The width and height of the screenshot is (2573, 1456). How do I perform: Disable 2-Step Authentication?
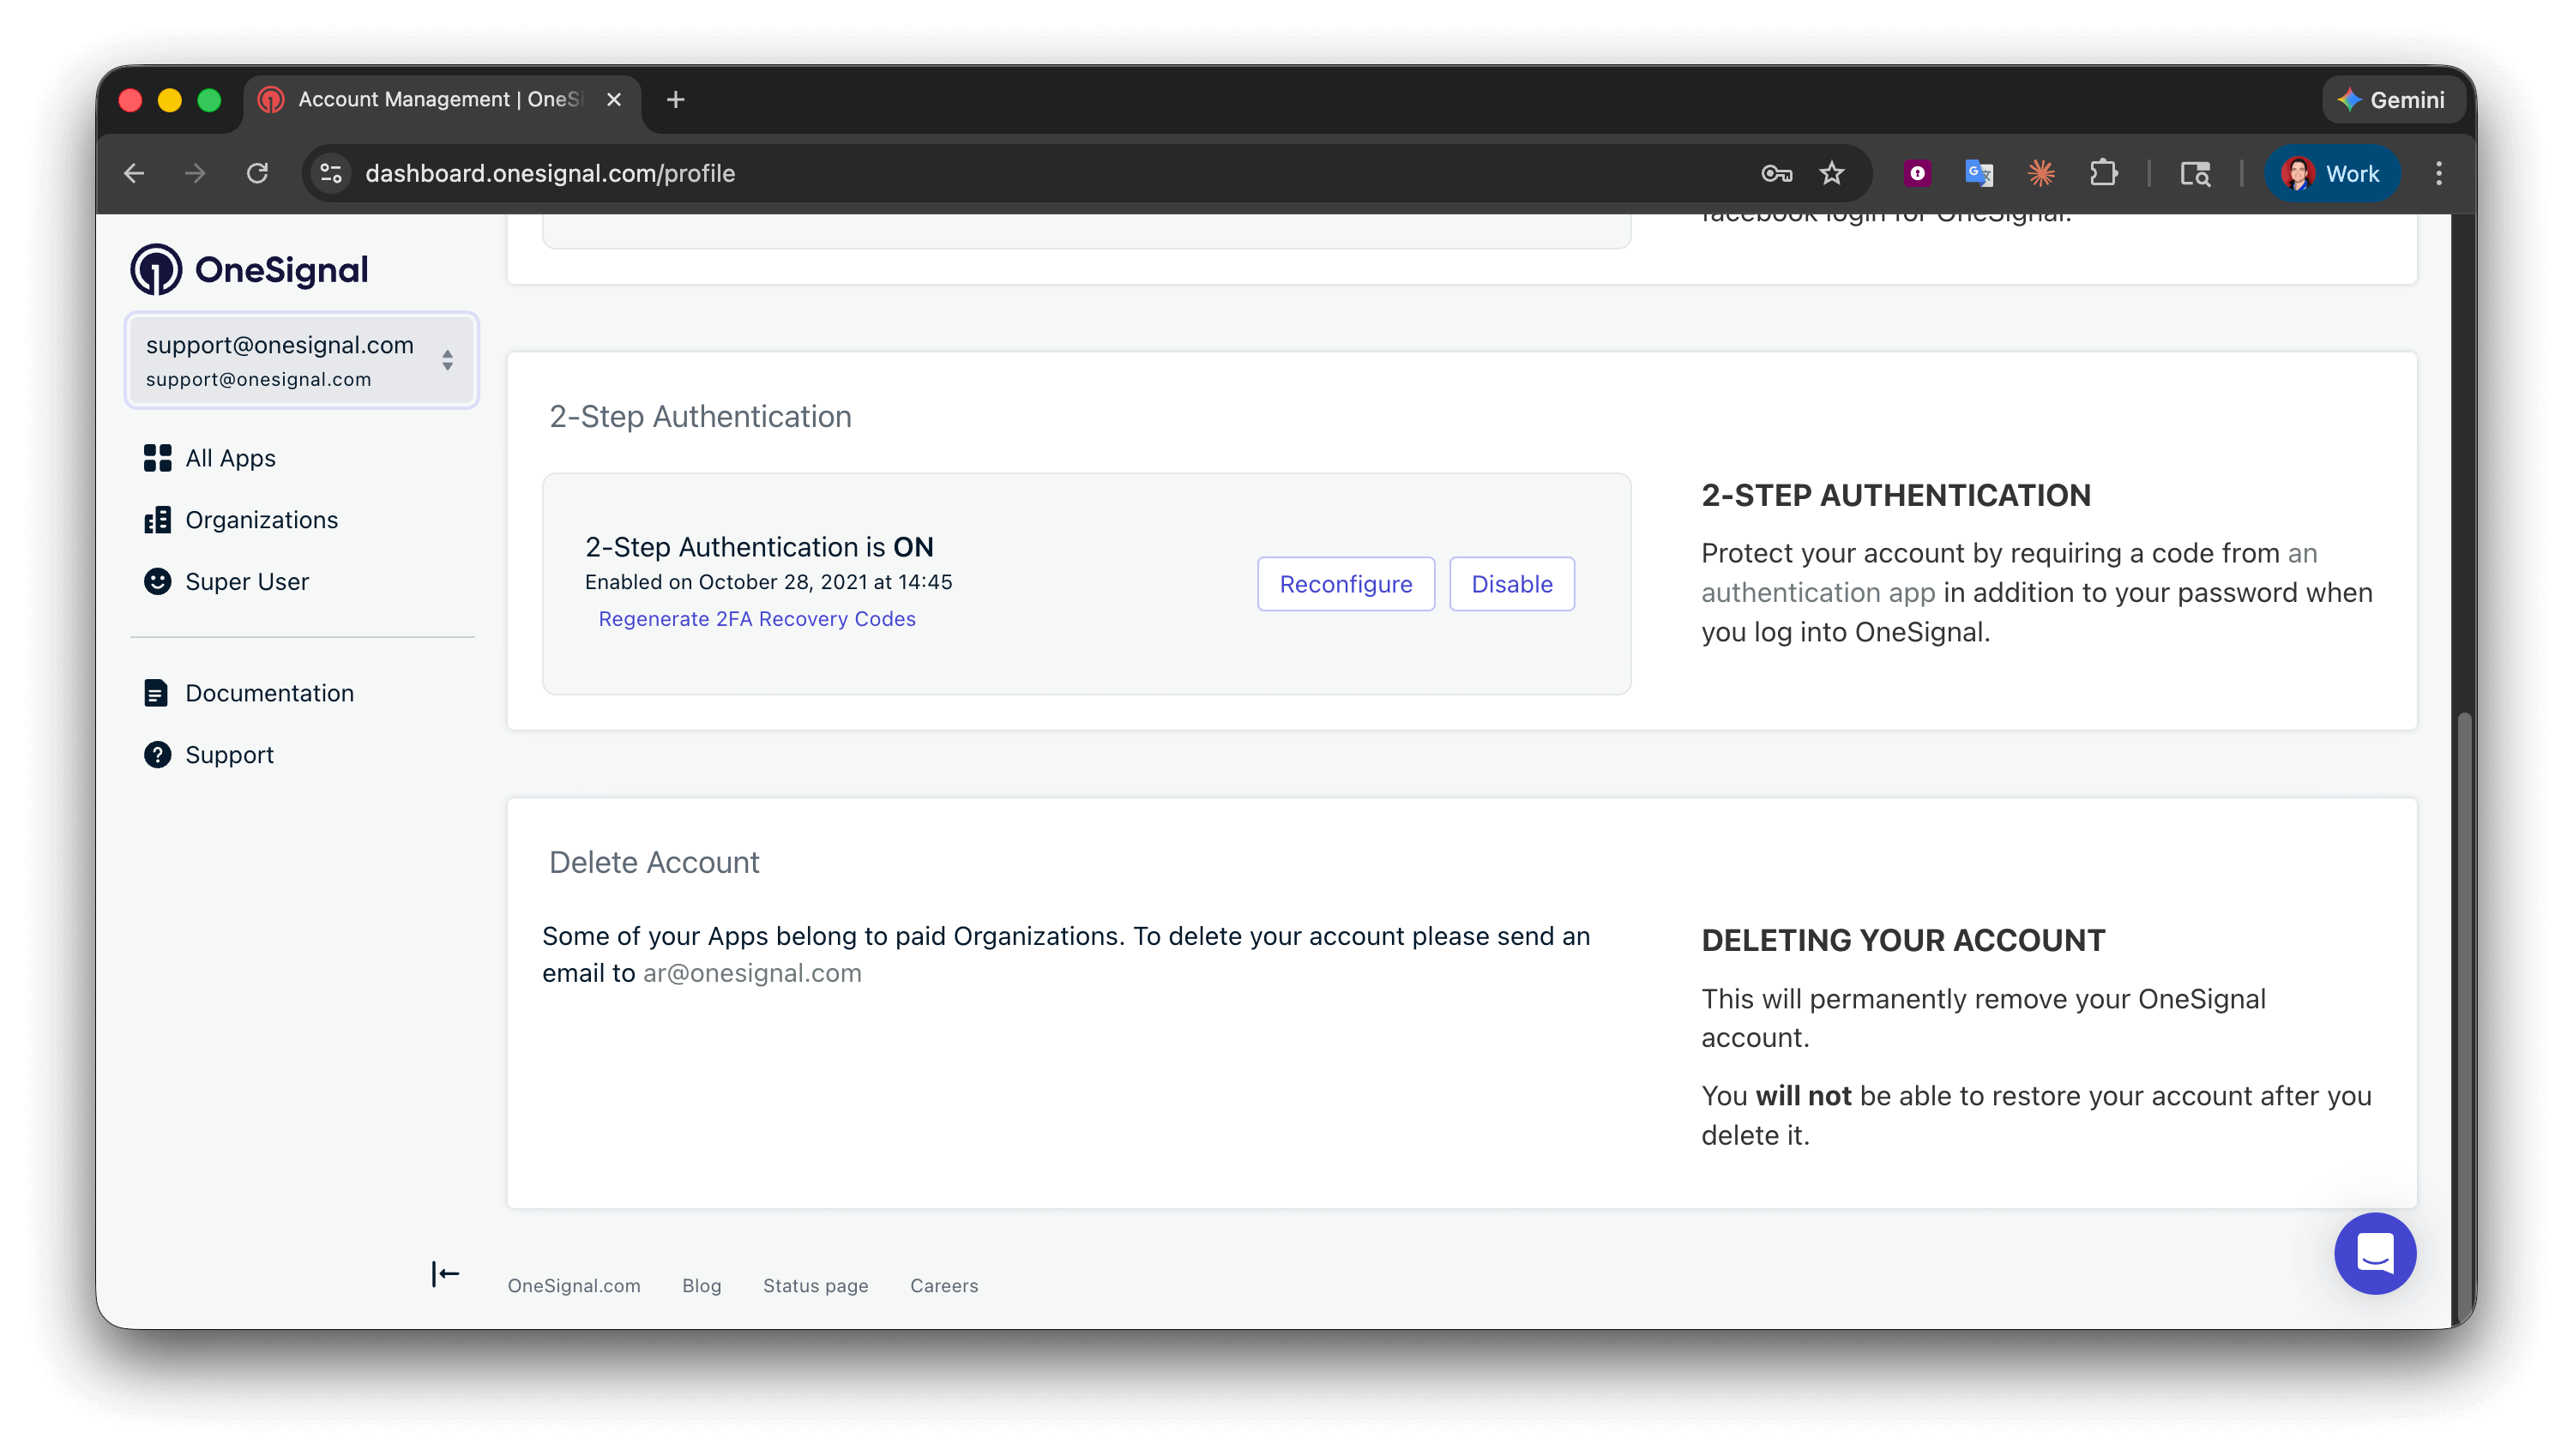click(x=1511, y=584)
